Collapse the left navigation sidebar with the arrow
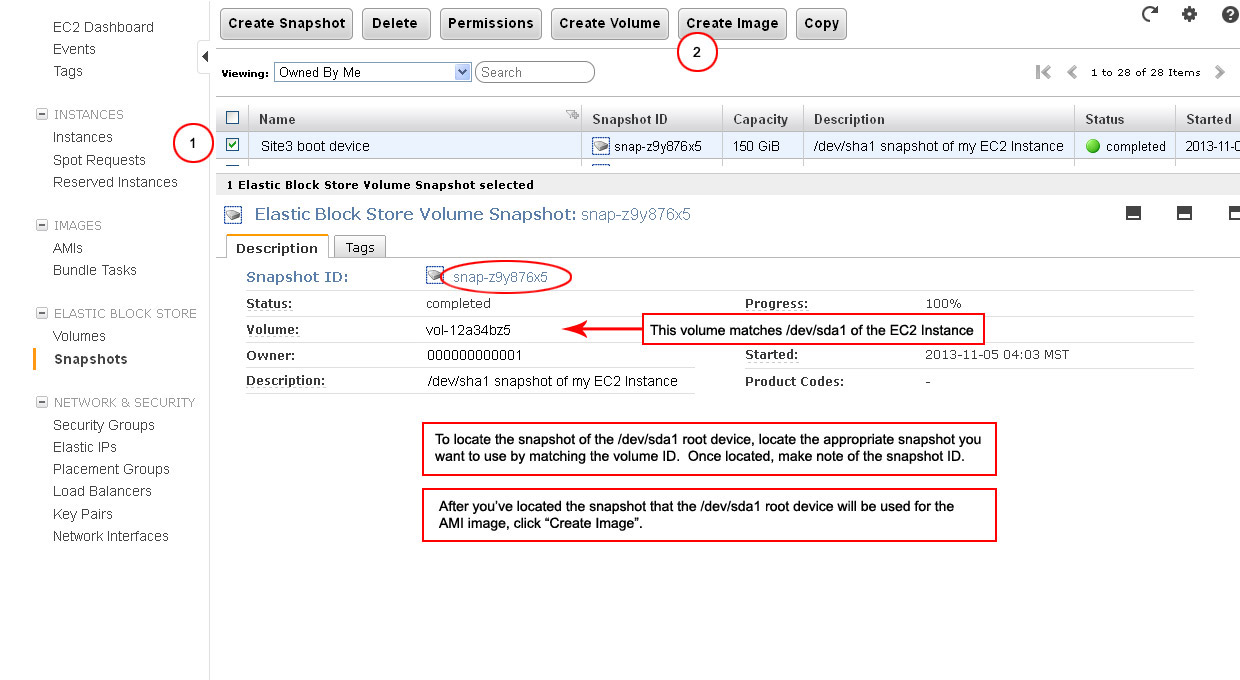Screen dimensions: 1240x680 click(204, 57)
